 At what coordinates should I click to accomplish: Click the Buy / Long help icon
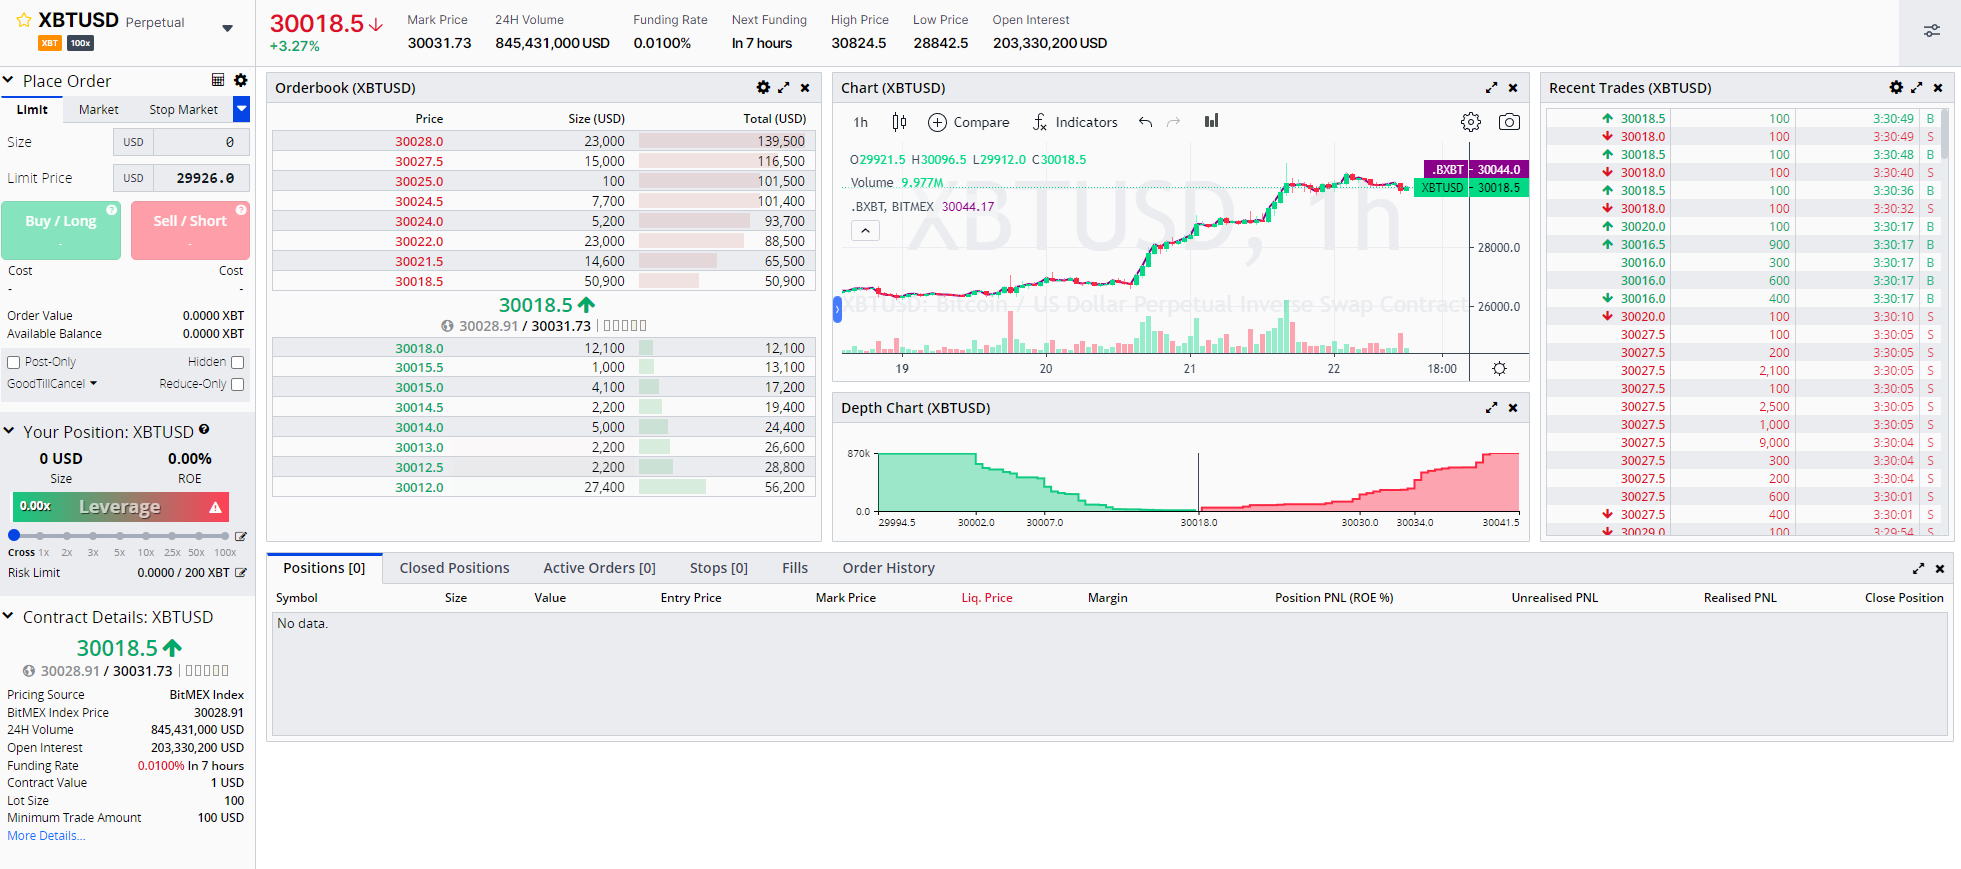(112, 210)
